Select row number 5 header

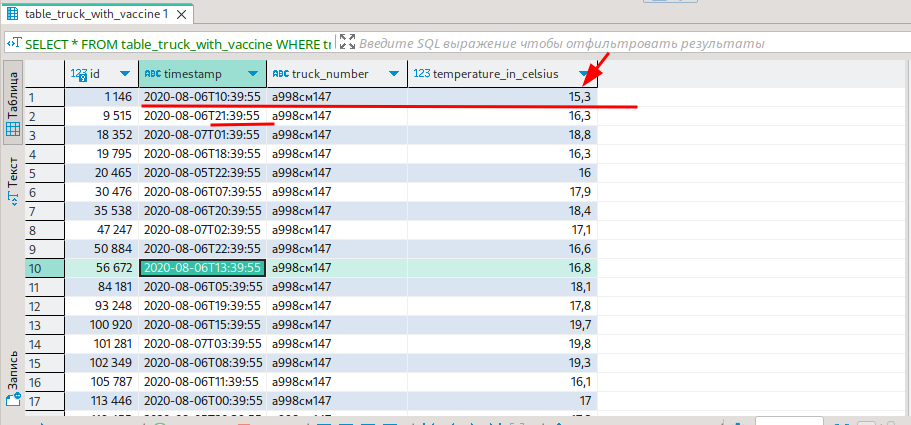tap(45, 173)
